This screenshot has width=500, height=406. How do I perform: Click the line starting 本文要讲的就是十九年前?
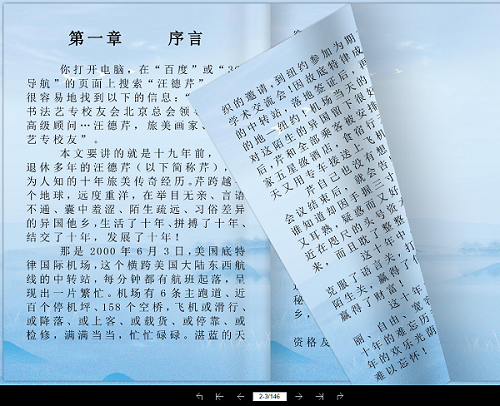coord(136,153)
